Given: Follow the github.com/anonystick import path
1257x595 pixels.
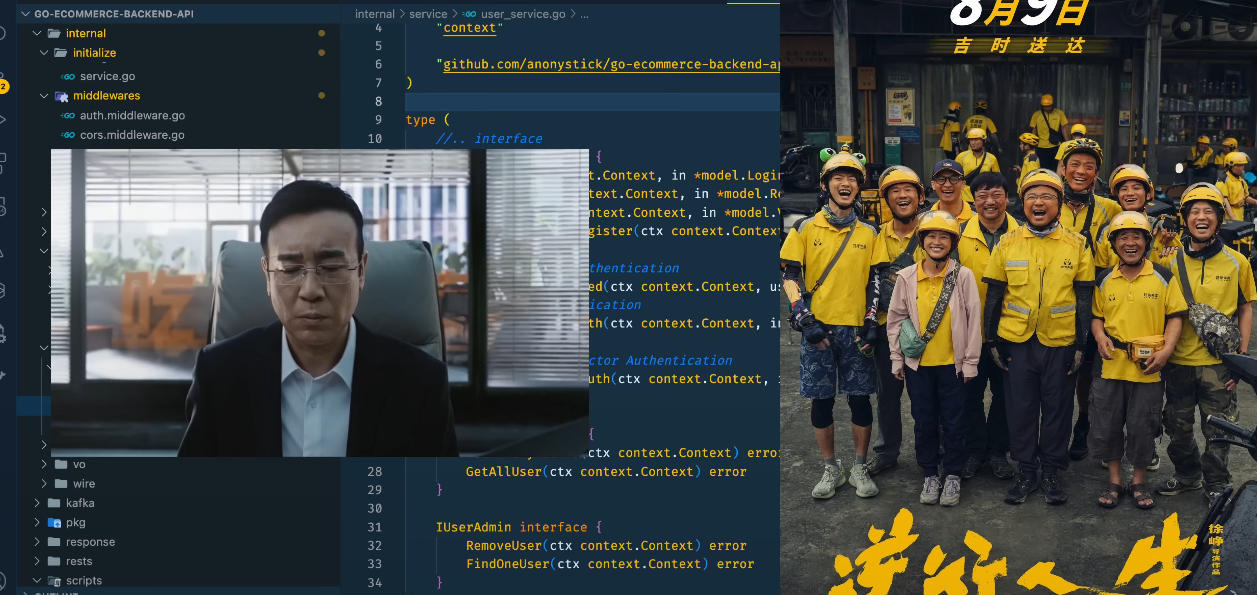Looking at the screenshot, I should (x=610, y=64).
